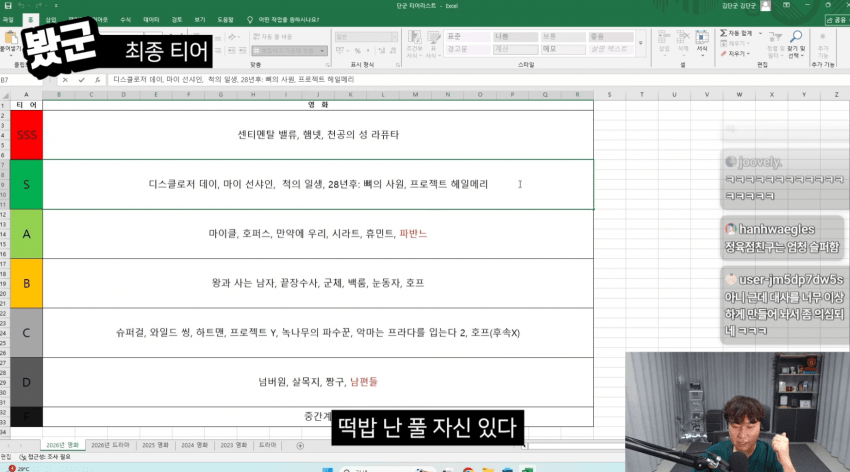Image resolution: width=850 pixels, height=472 pixels.
Task: Click the row with 센티멘탈 밸류
Action: tap(318, 135)
